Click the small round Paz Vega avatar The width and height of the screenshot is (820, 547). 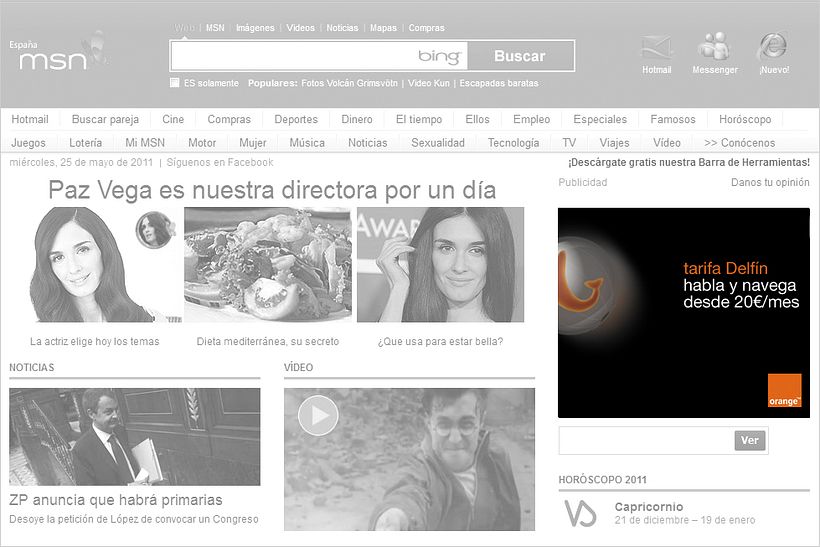click(154, 230)
